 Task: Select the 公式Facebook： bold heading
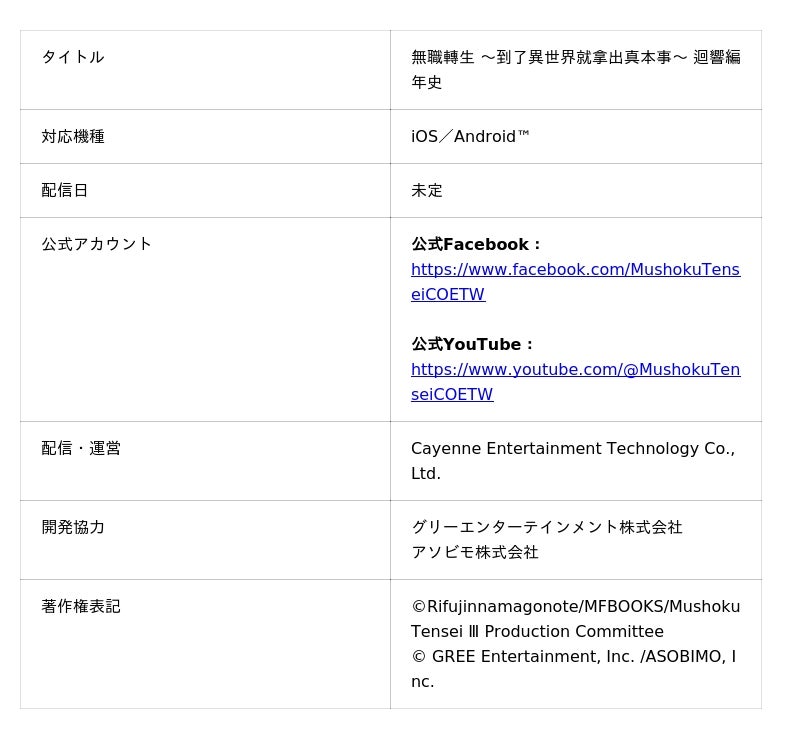(476, 244)
